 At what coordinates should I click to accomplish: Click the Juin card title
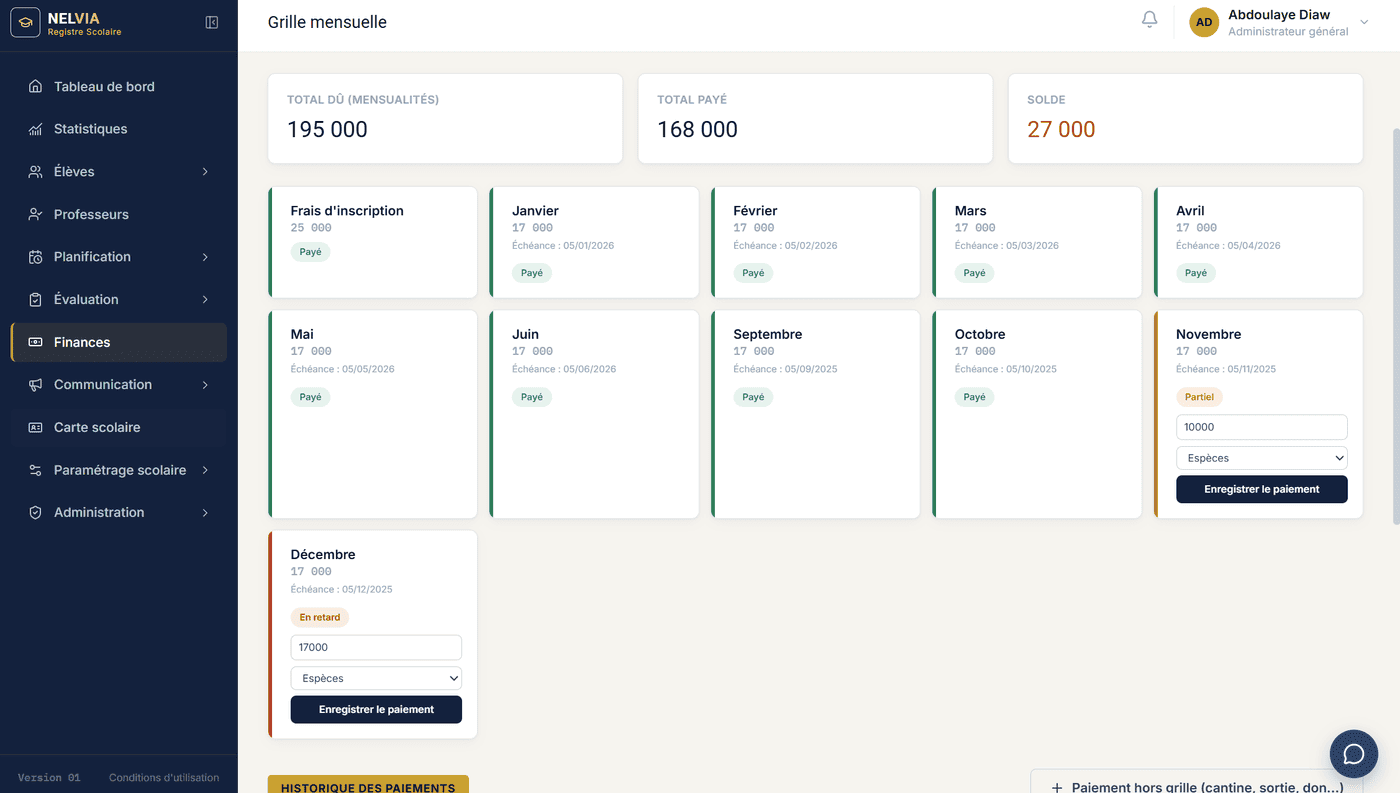pos(525,334)
